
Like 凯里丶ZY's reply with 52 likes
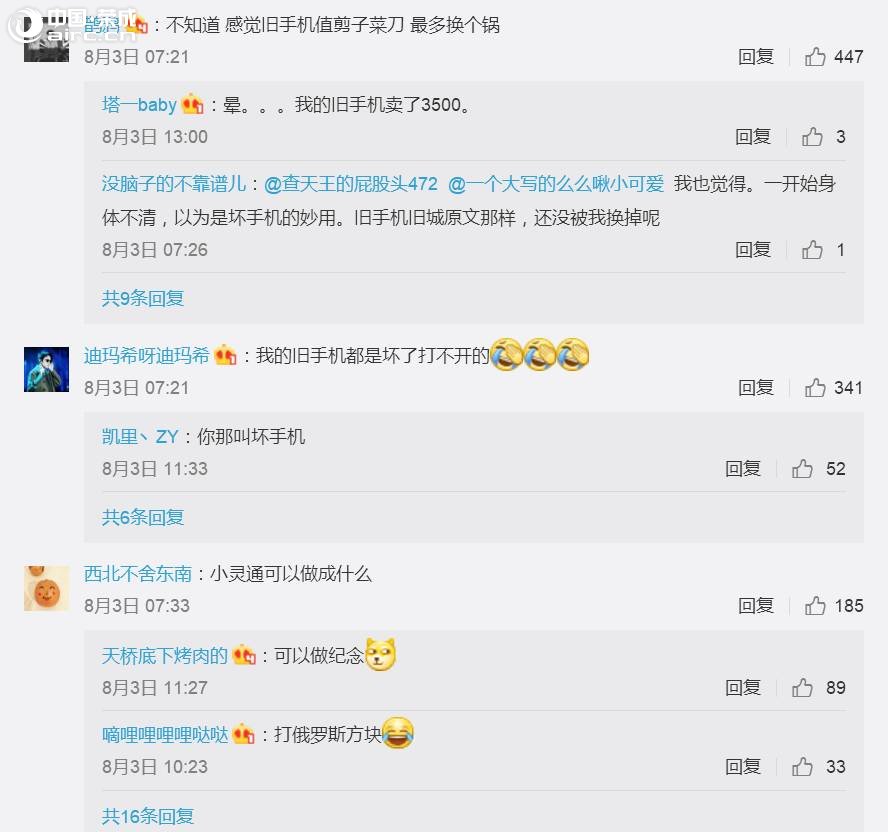802,469
